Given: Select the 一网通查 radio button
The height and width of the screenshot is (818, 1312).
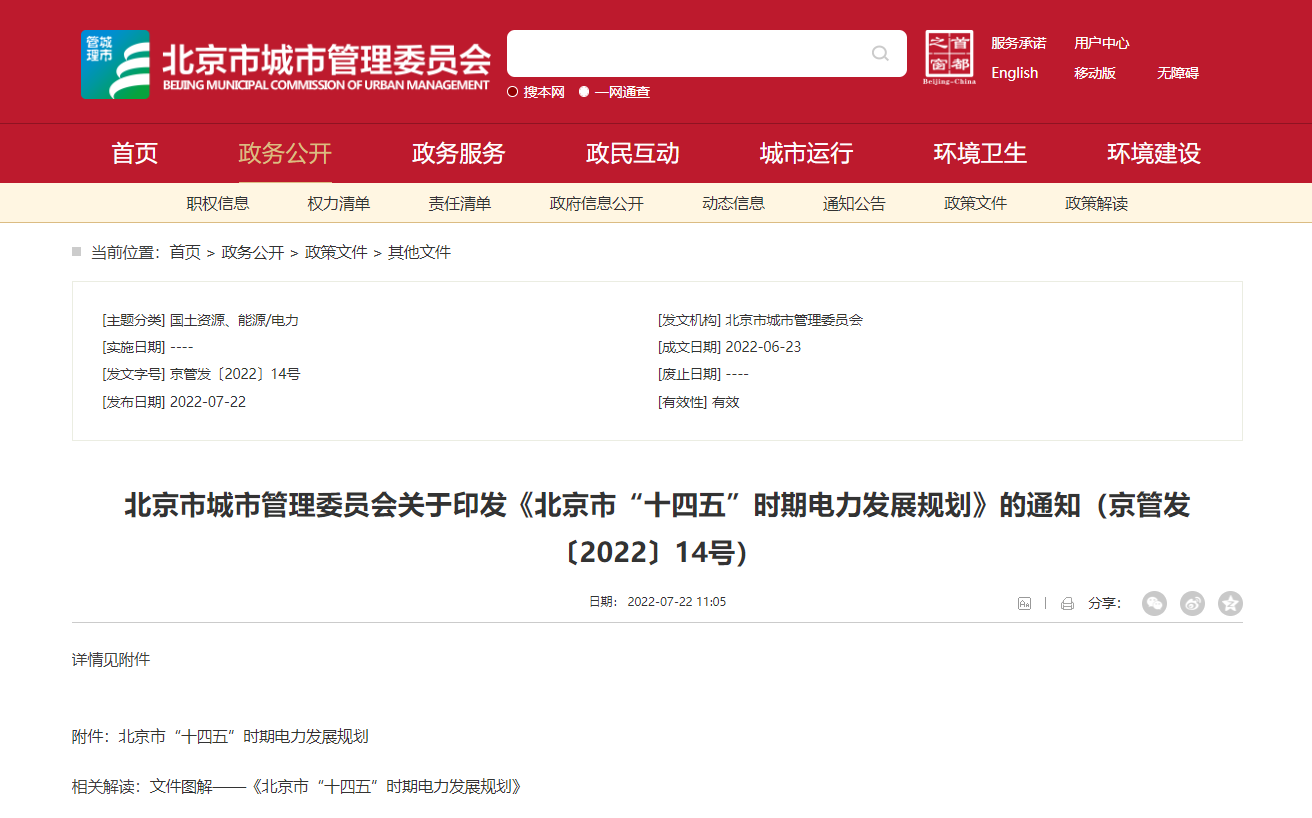Looking at the screenshot, I should click(x=584, y=92).
